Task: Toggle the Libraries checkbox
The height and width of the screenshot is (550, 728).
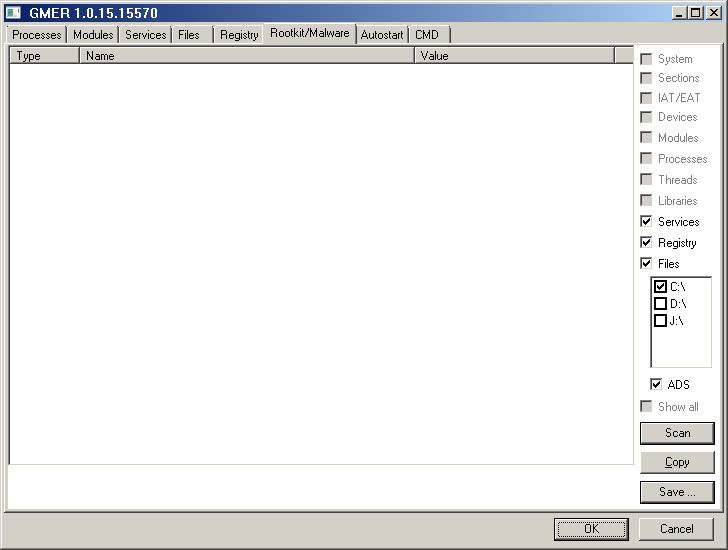Action: tap(646, 200)
